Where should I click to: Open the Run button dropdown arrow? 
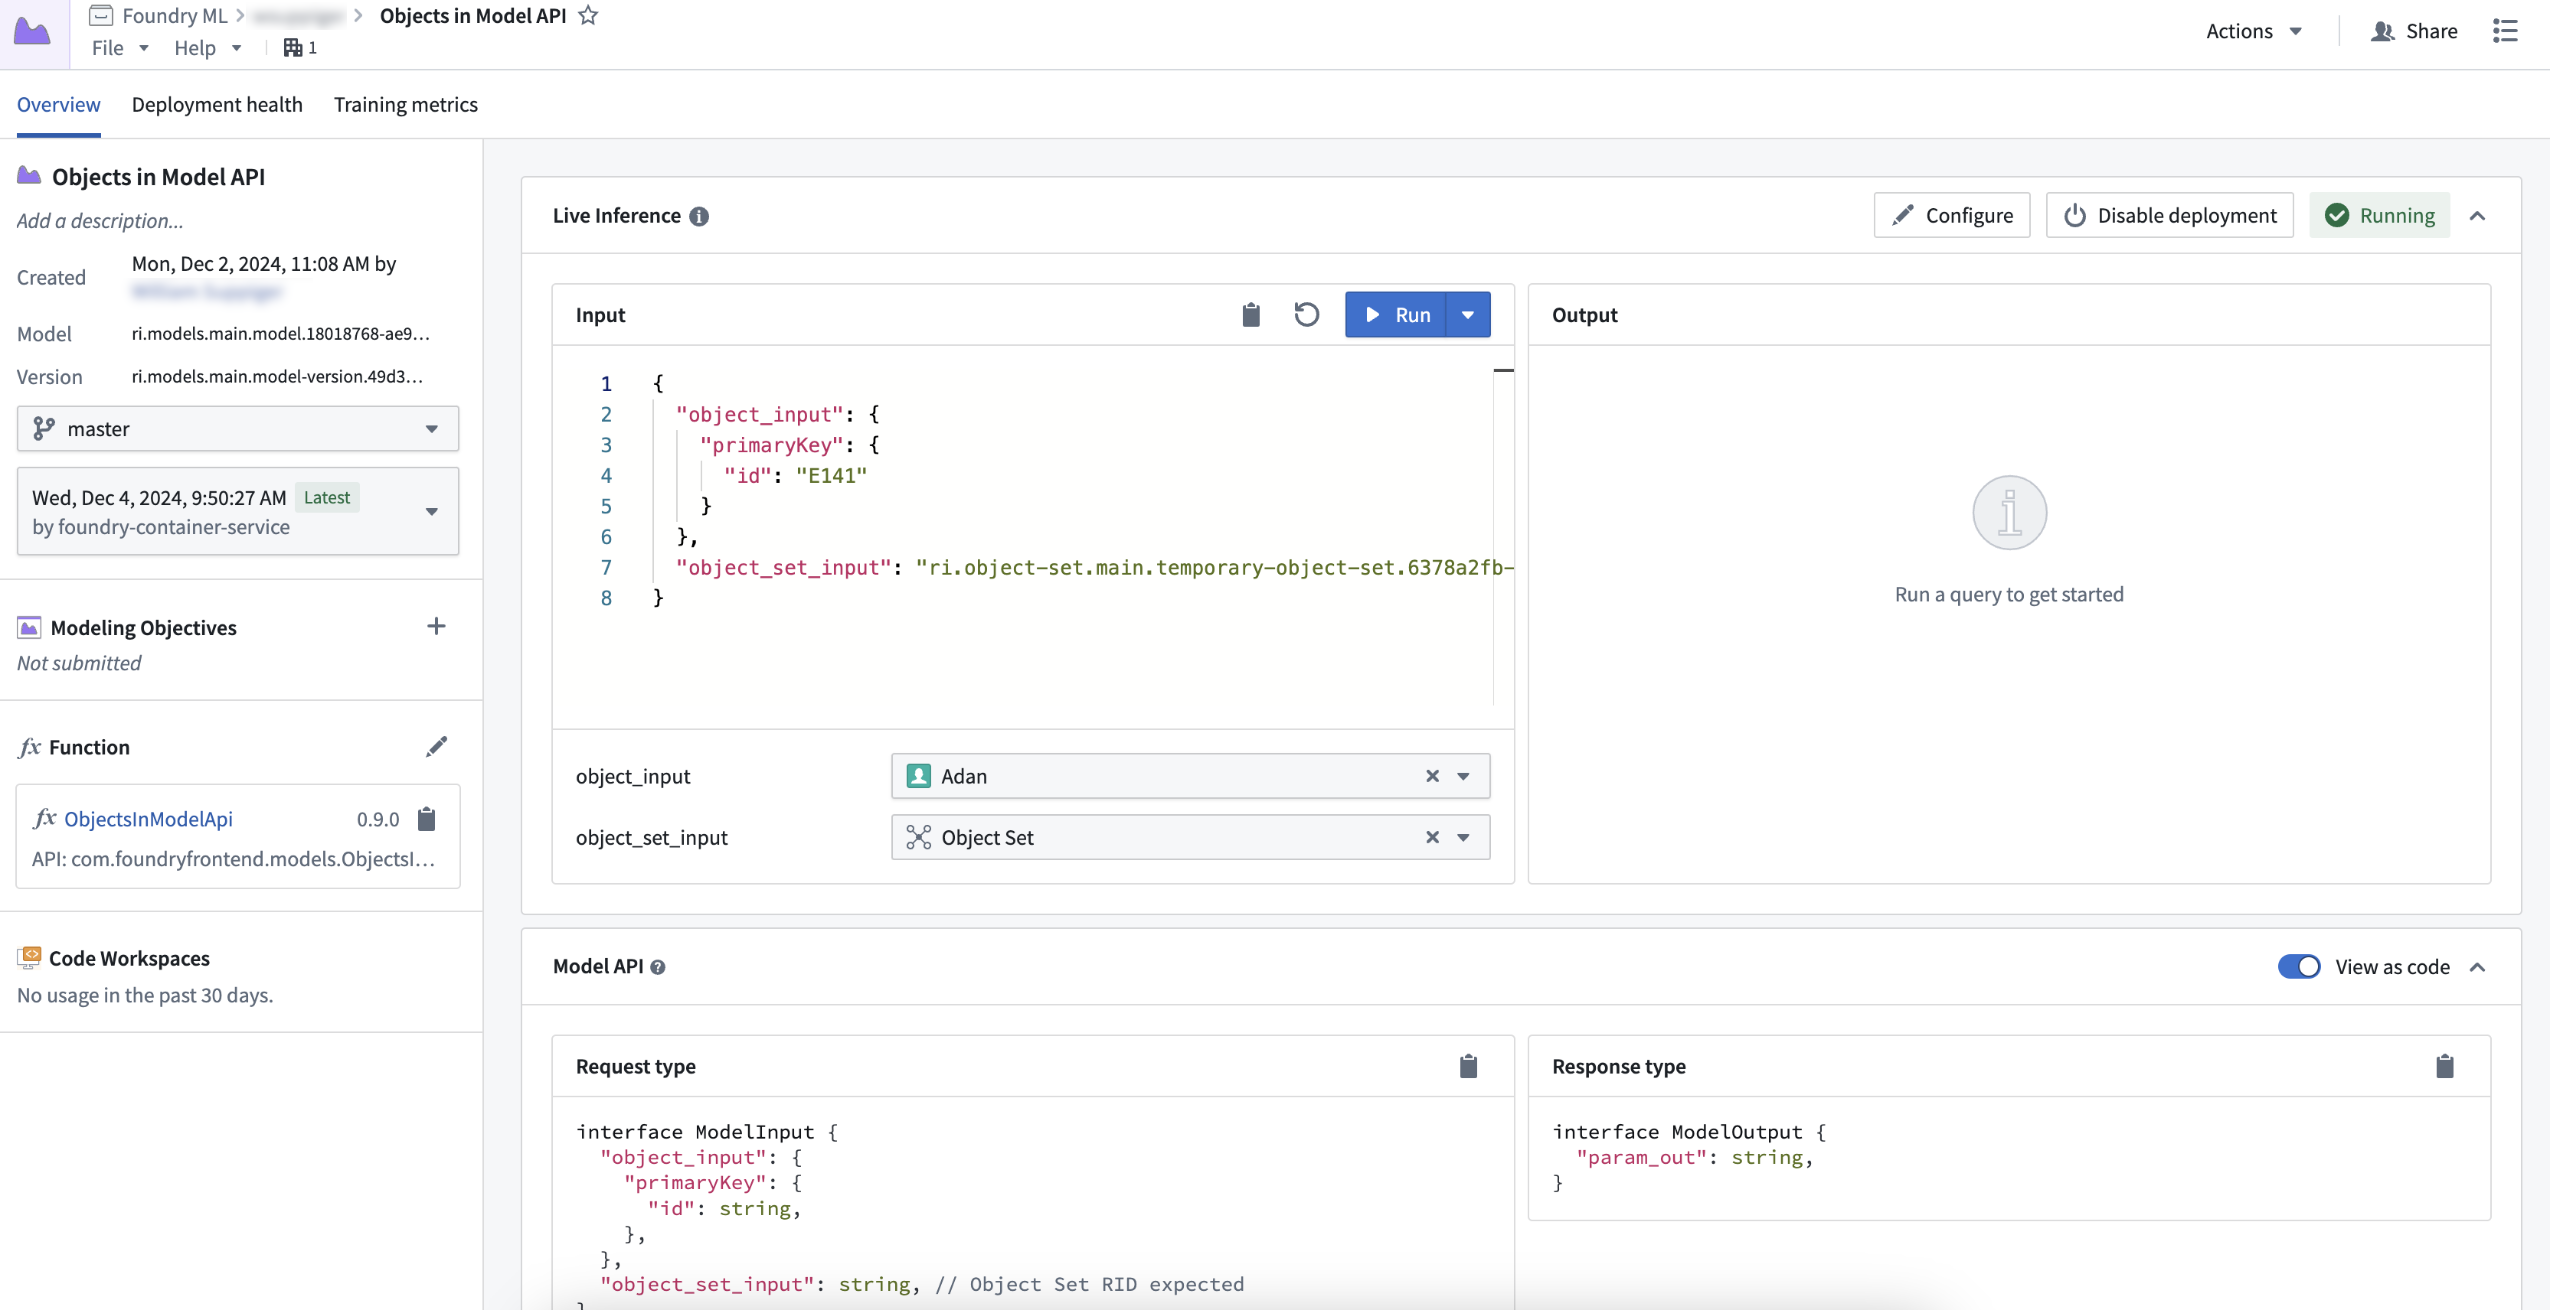1468,315
